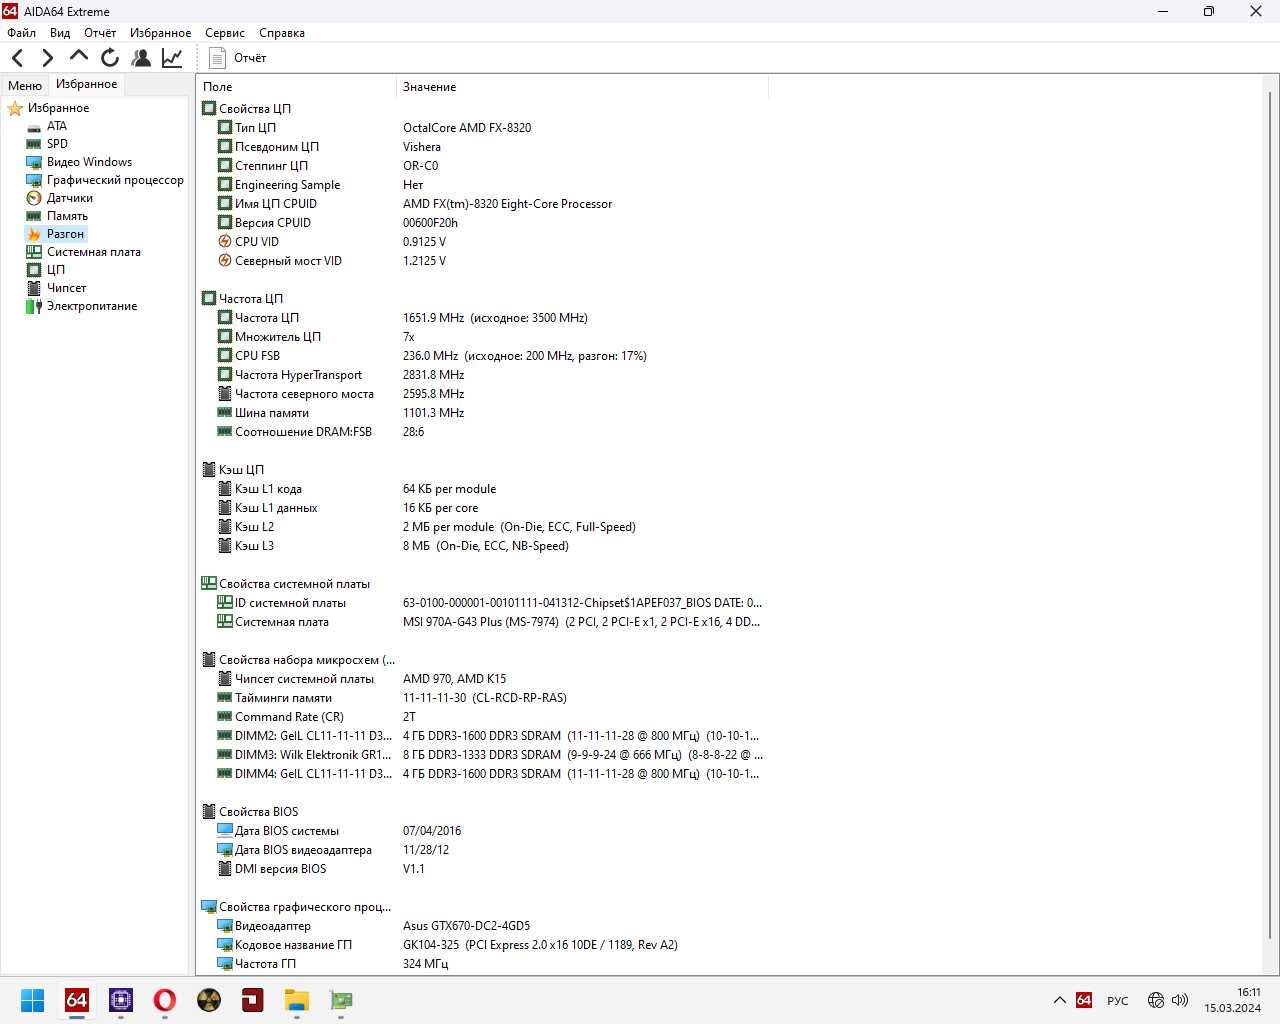Click the Отчёт report toolbar button
This screenshot has height=1024, width=1280.
(237, 58)
